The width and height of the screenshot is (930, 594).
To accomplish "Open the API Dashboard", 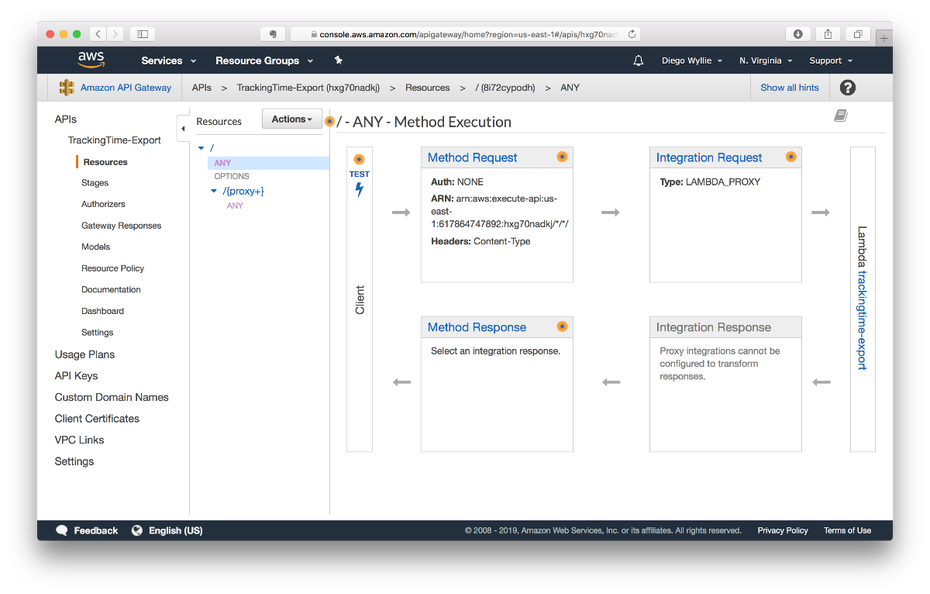I will [103, 311].
